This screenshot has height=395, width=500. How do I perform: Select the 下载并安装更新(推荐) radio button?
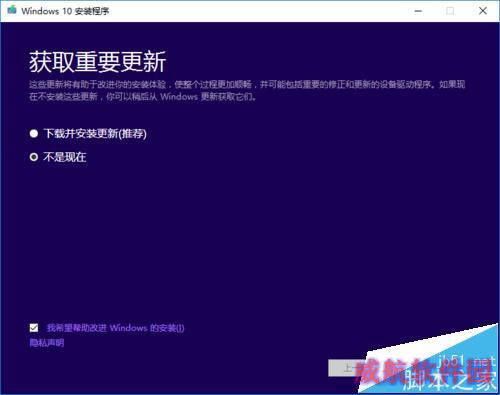[34, 134]
